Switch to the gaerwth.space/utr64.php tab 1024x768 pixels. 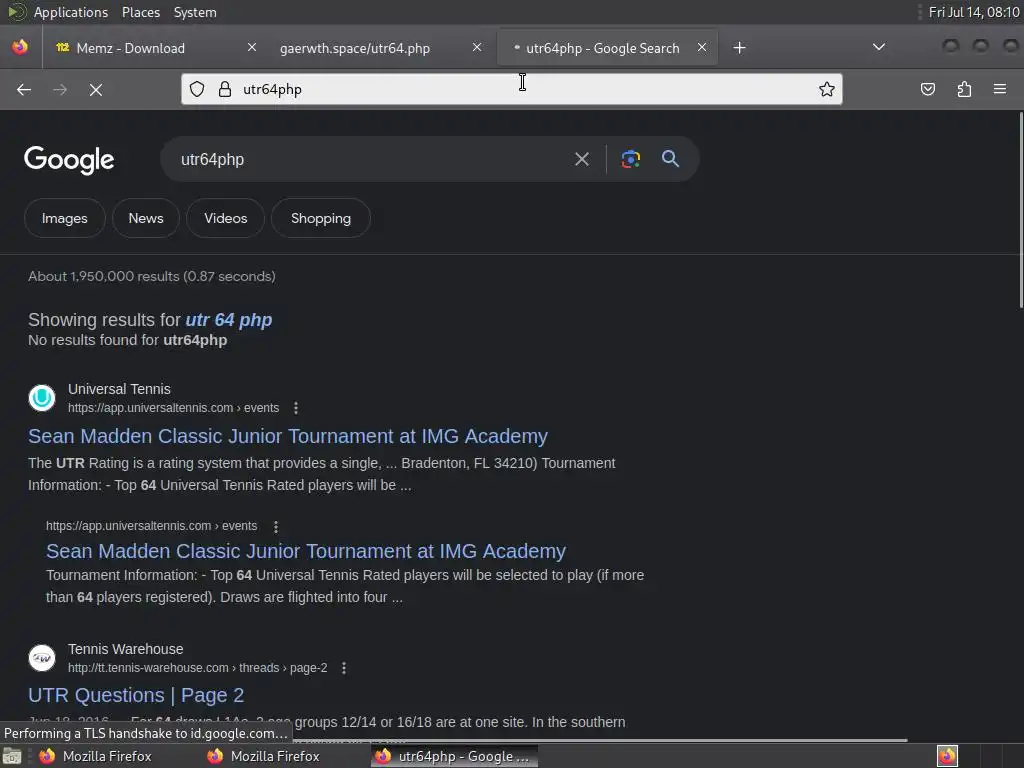(x=381, y=48)
